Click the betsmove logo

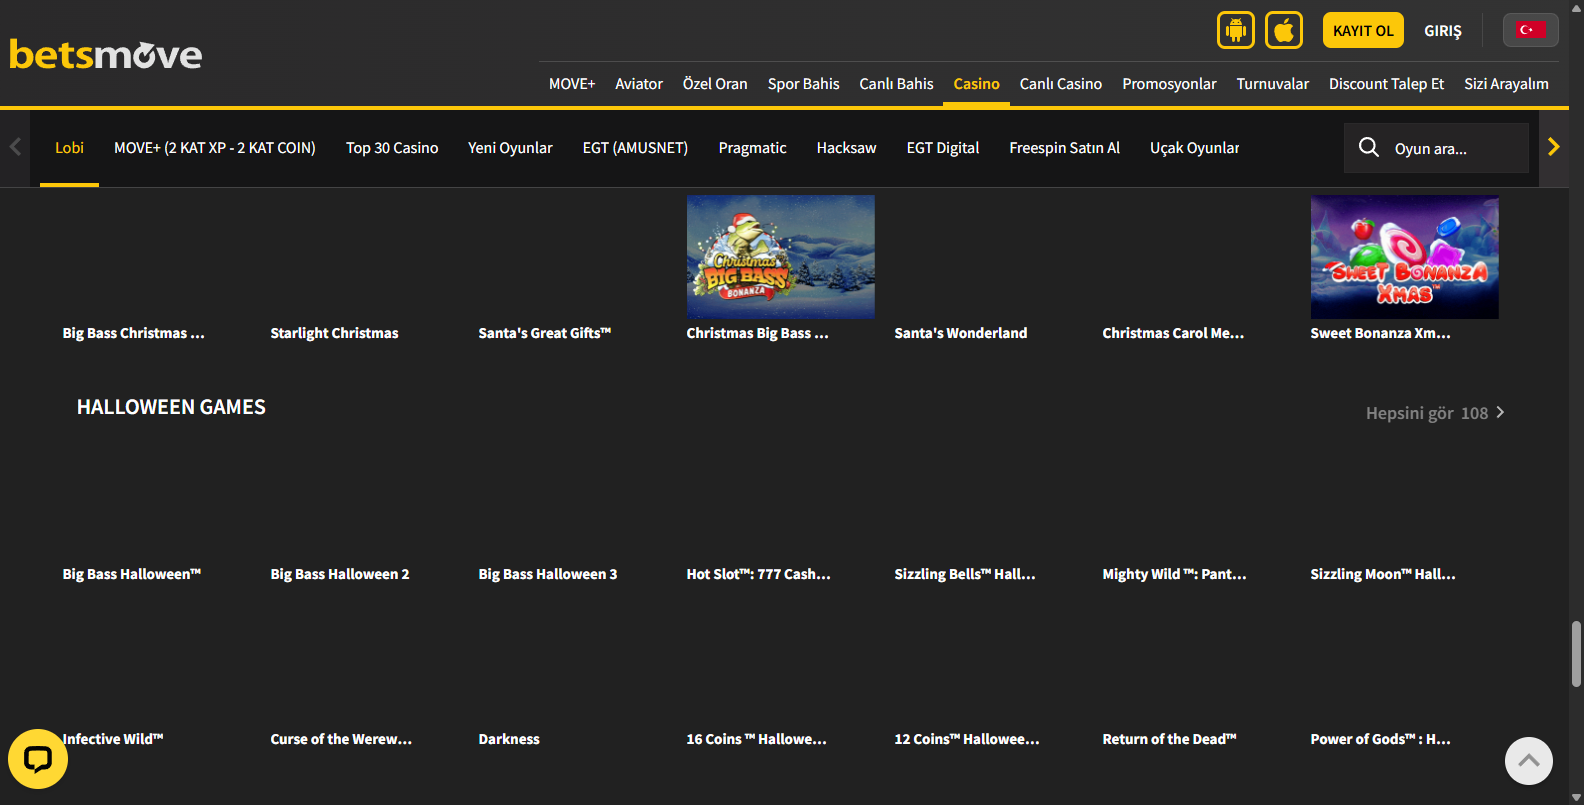tap(106, 55)
